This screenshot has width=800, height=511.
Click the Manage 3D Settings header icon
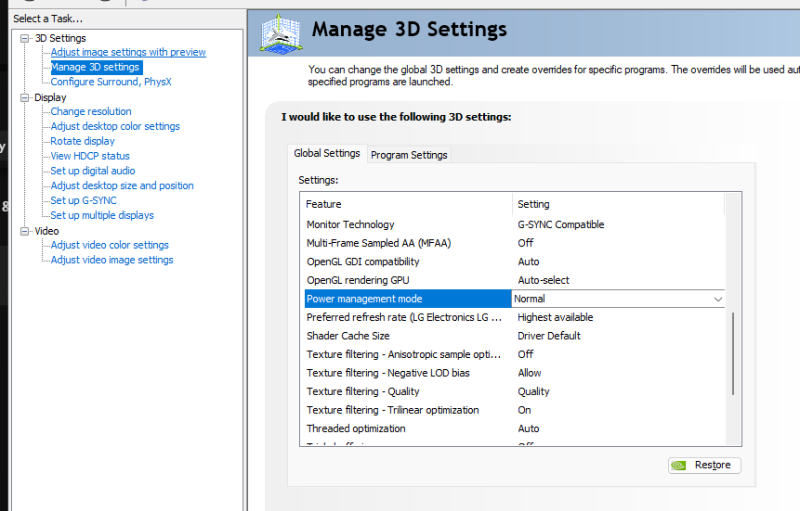pyautogui.click(x=280, y=34)
